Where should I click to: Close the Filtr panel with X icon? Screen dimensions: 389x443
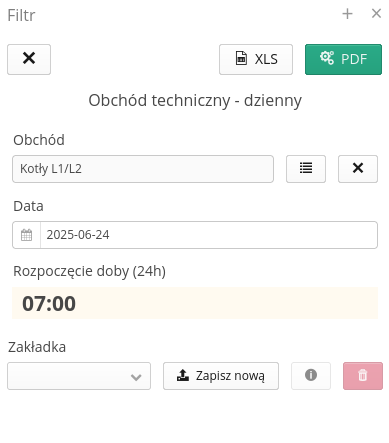[x=376, y=14]
